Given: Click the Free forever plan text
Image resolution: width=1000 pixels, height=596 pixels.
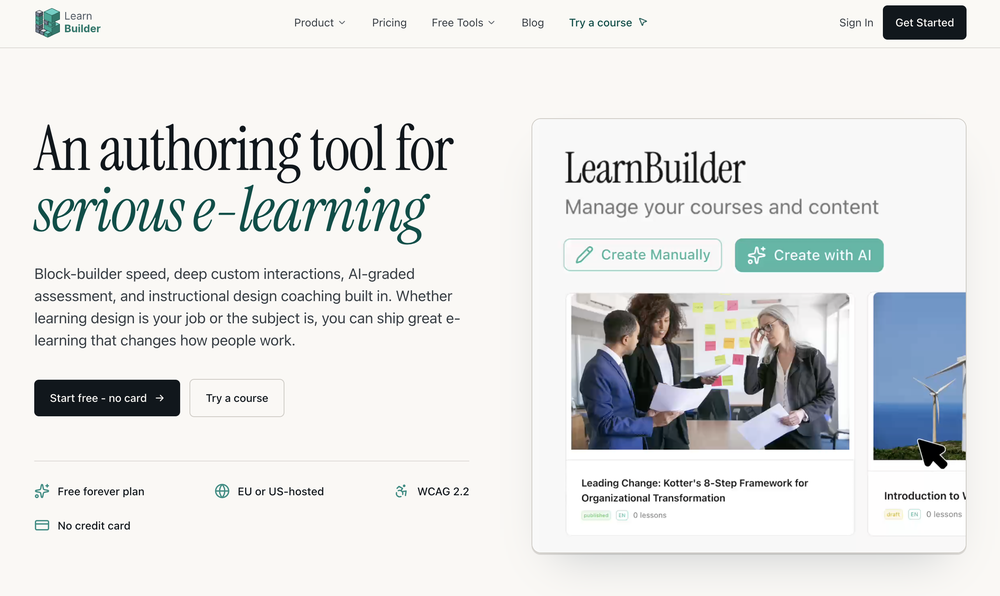Looking at the screenshot, I should tap(101, 491).
